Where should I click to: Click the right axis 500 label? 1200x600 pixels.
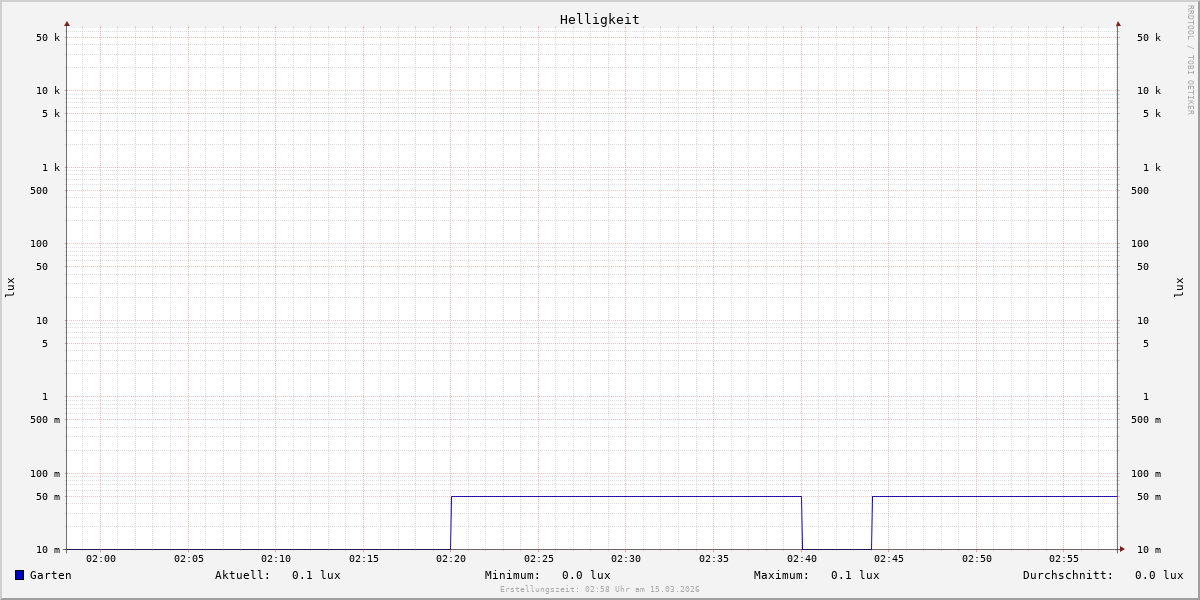1140,191
